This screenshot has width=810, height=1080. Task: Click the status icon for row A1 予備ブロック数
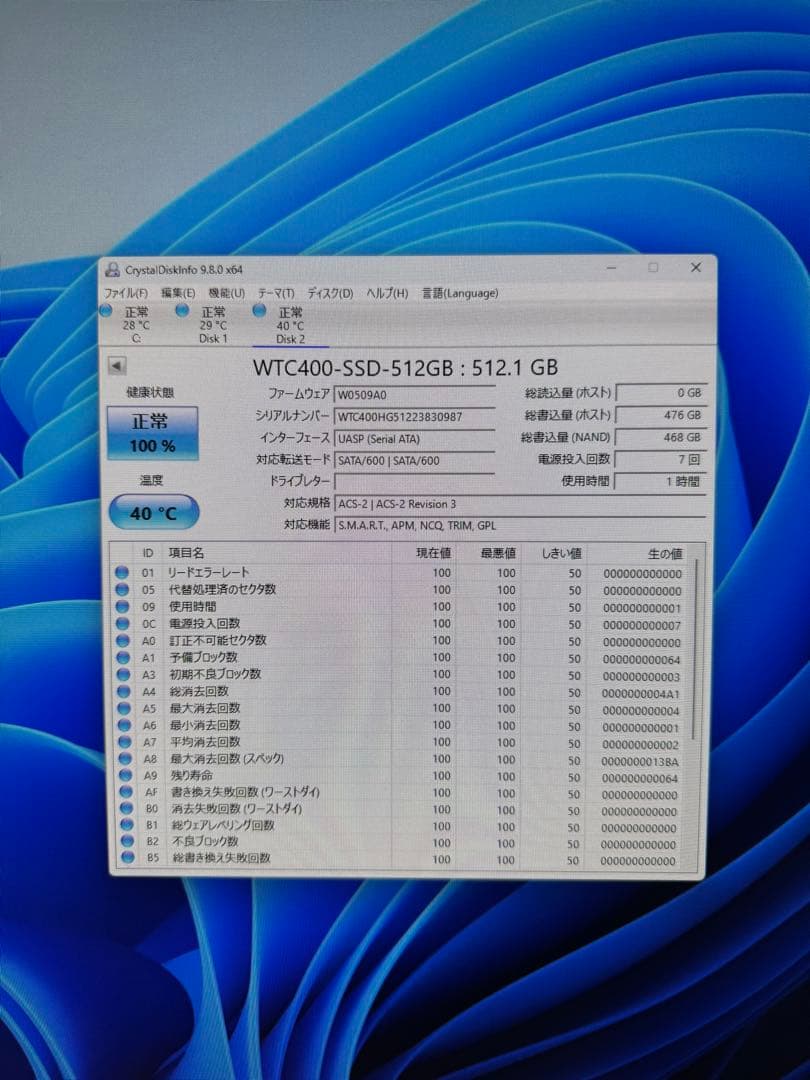point(123,657)
